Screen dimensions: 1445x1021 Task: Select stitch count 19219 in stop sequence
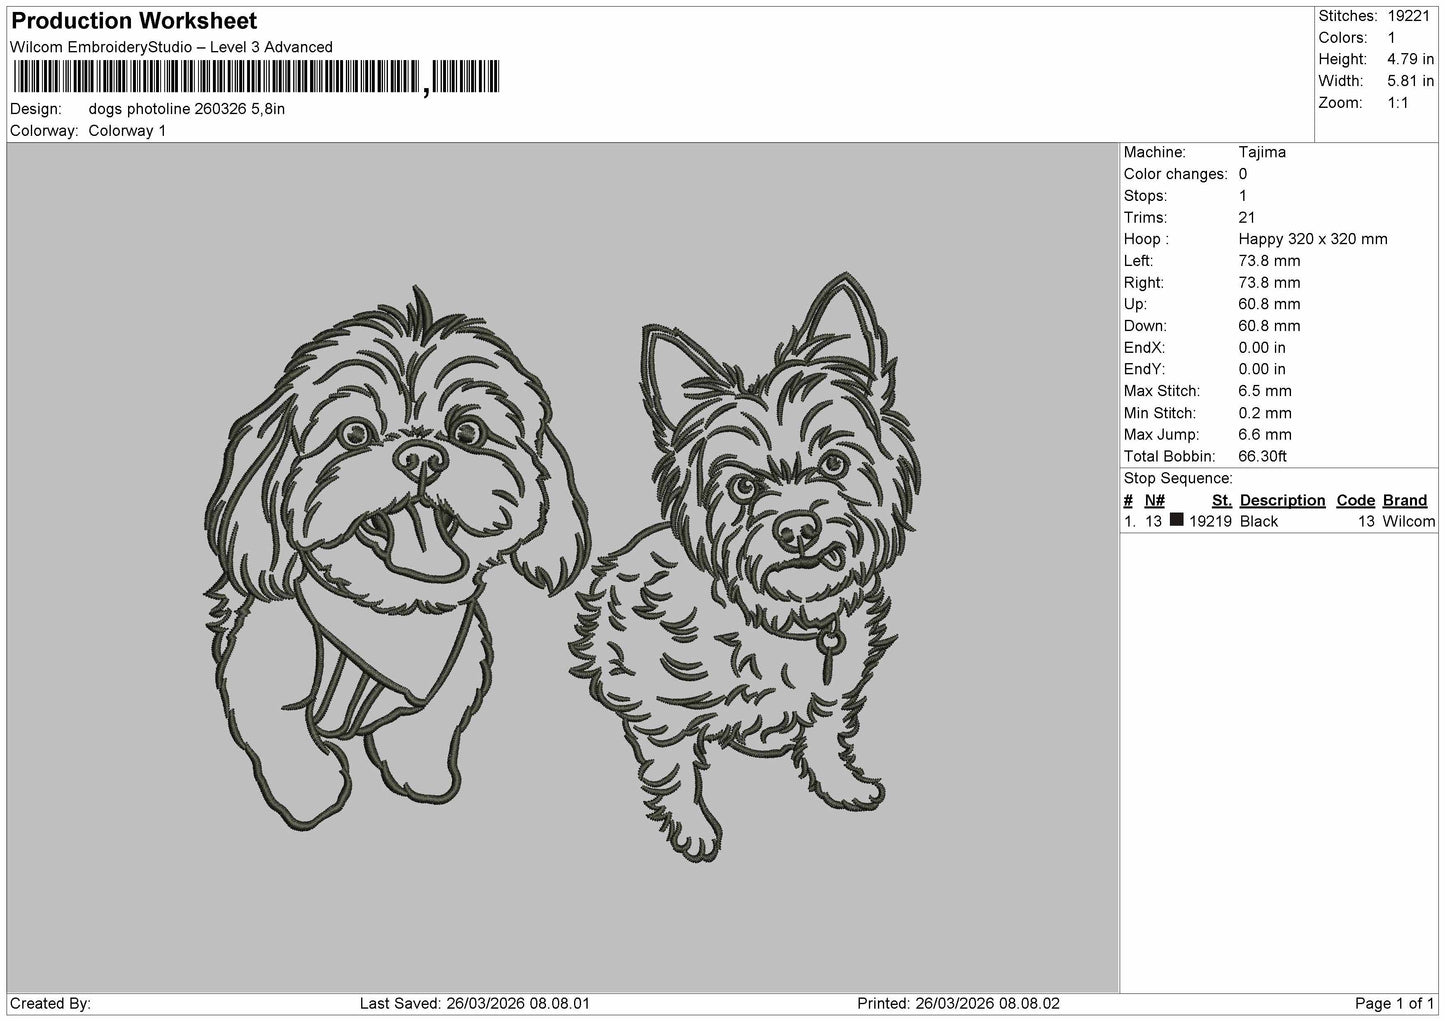(1210, 522)
